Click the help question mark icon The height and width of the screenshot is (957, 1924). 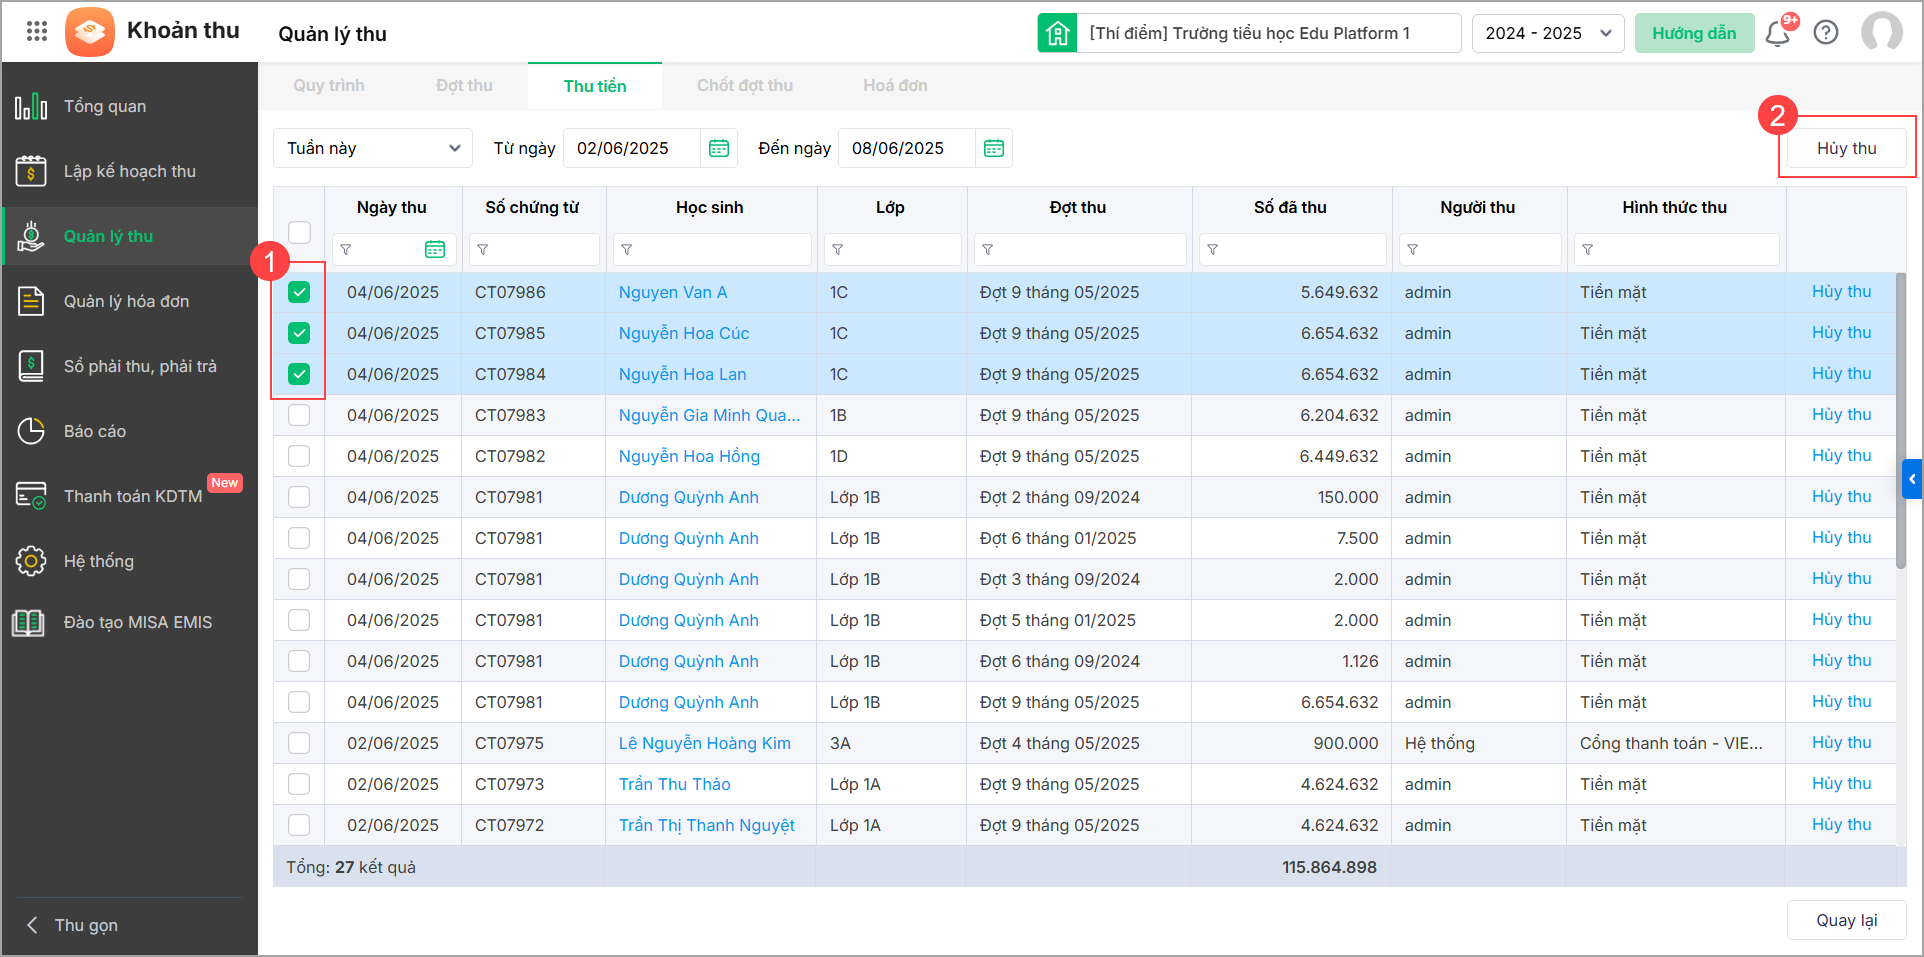tap(1826, 33)
